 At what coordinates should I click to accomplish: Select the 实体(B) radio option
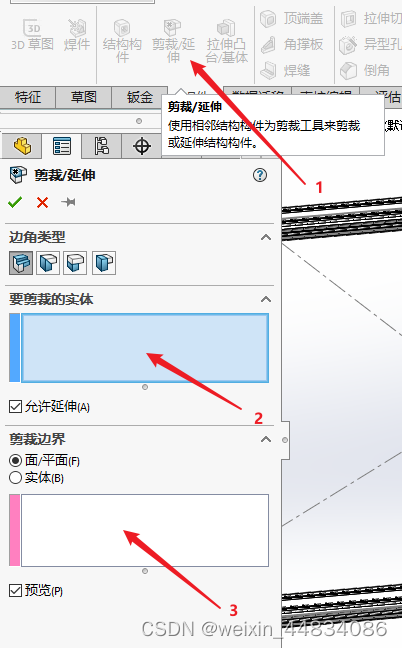pos(15,478)
